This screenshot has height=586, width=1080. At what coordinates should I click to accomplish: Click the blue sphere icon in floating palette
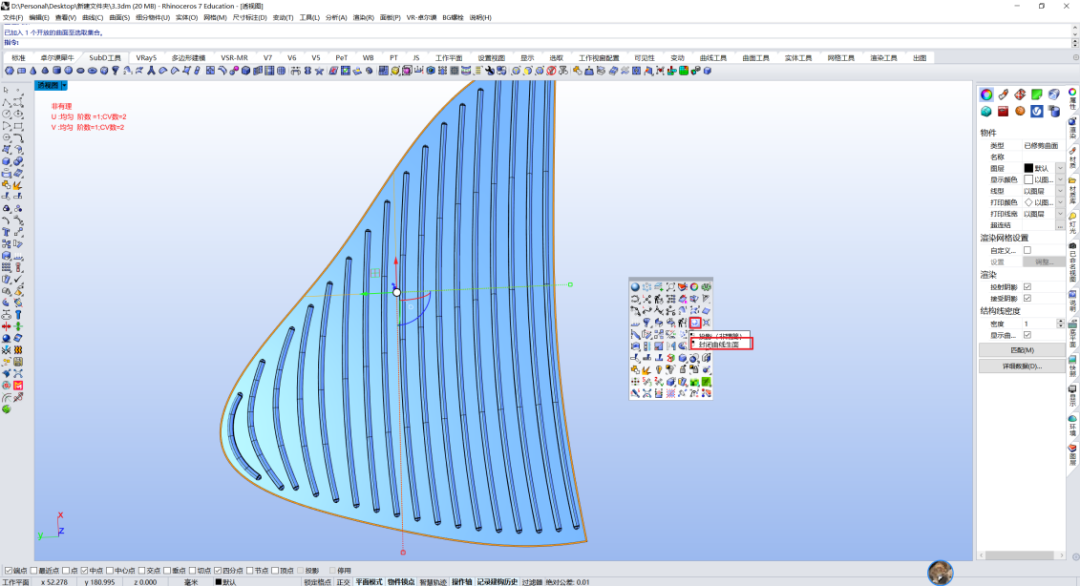(635, 287)
